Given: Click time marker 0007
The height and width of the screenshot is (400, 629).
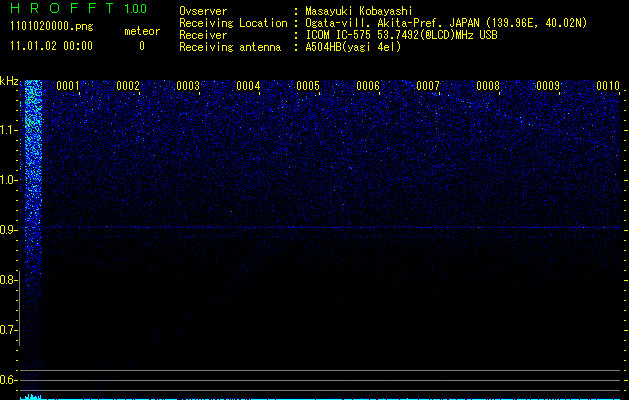Looking at the screenshot, I should point(428,86).
